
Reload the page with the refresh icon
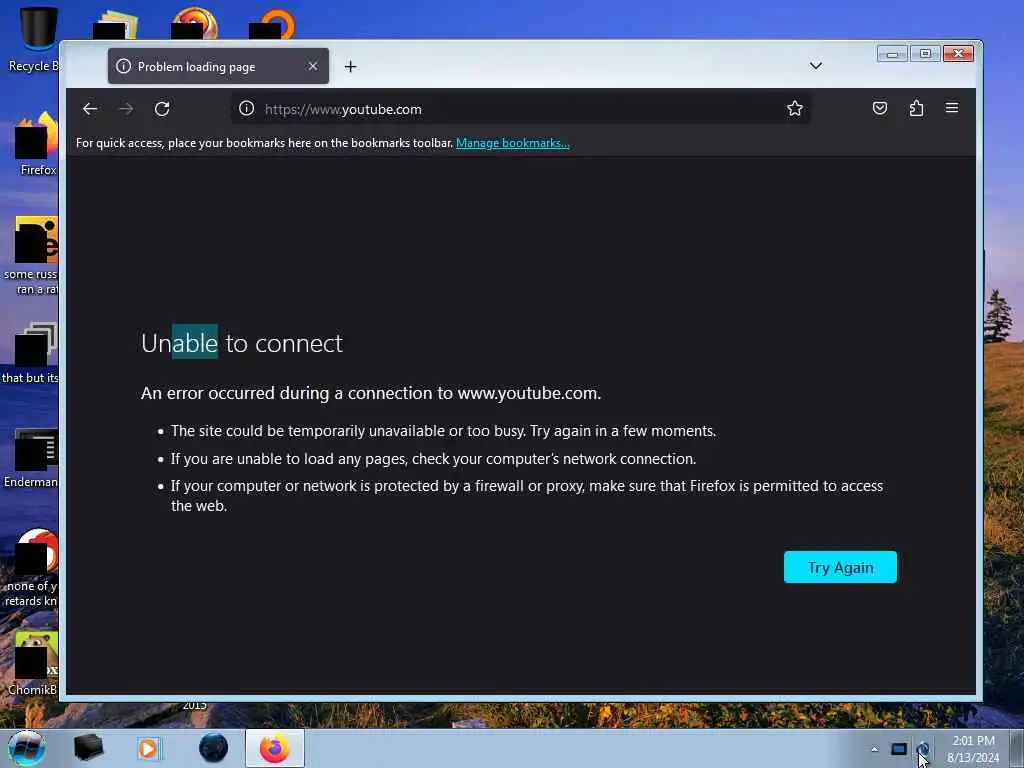coord(162,109)
